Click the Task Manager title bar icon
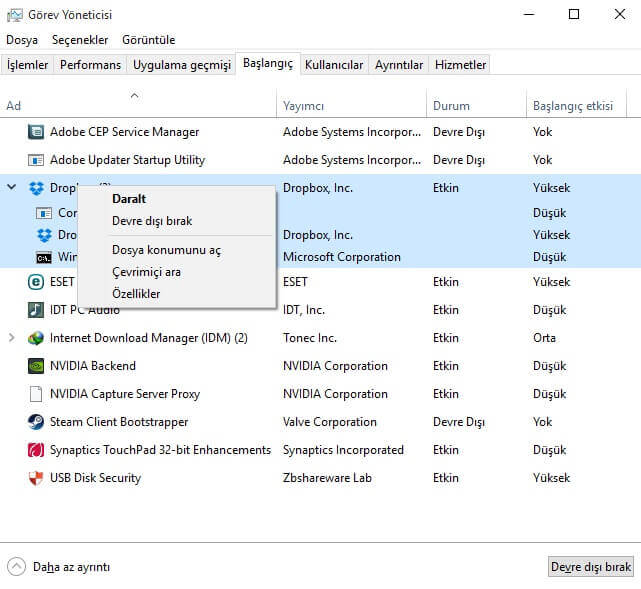The height and width of the screenshot is (589, 641). pyautogui.click(x=15, y=15)
